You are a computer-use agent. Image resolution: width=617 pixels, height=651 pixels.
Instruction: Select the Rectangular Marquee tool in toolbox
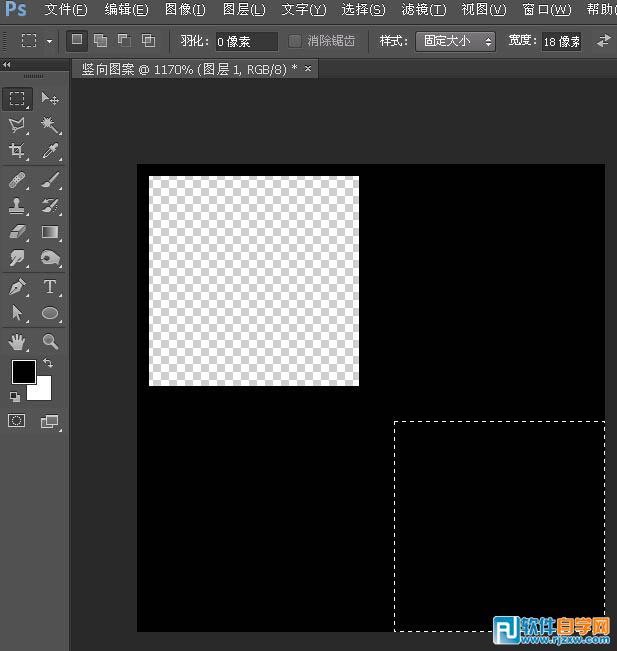pyautogui.click(x=17, y=99)
